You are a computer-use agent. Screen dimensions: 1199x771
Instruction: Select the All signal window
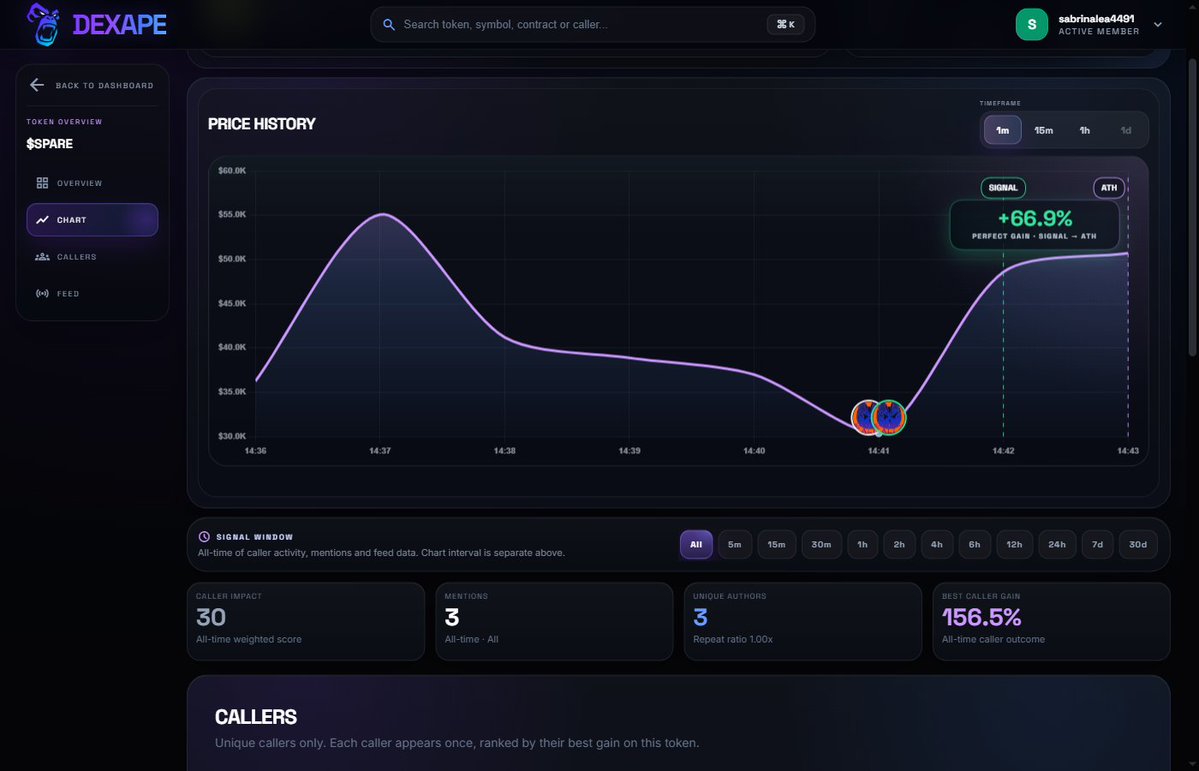click(696, 545)
